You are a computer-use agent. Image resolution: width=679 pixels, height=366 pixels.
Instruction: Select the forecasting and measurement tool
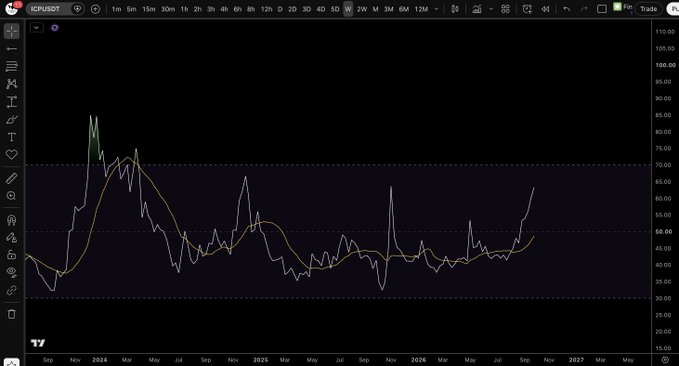(x=12, y=102)
